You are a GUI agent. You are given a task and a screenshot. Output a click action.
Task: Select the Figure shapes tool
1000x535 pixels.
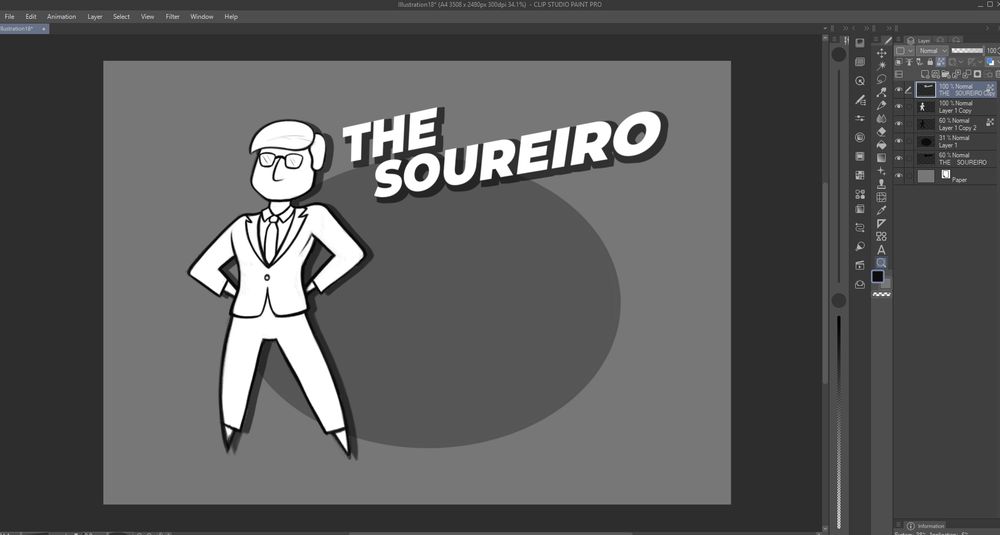tap(881, 236)
